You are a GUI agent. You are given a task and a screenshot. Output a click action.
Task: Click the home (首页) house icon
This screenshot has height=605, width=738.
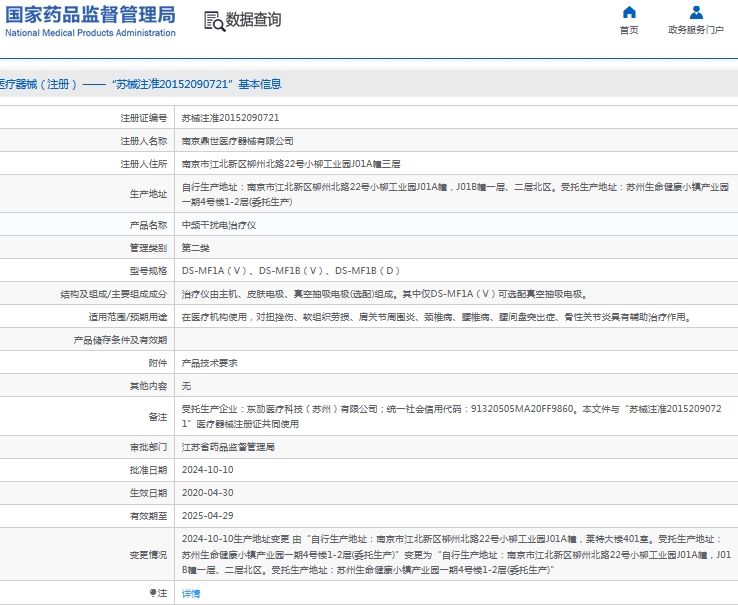[629, 12]
